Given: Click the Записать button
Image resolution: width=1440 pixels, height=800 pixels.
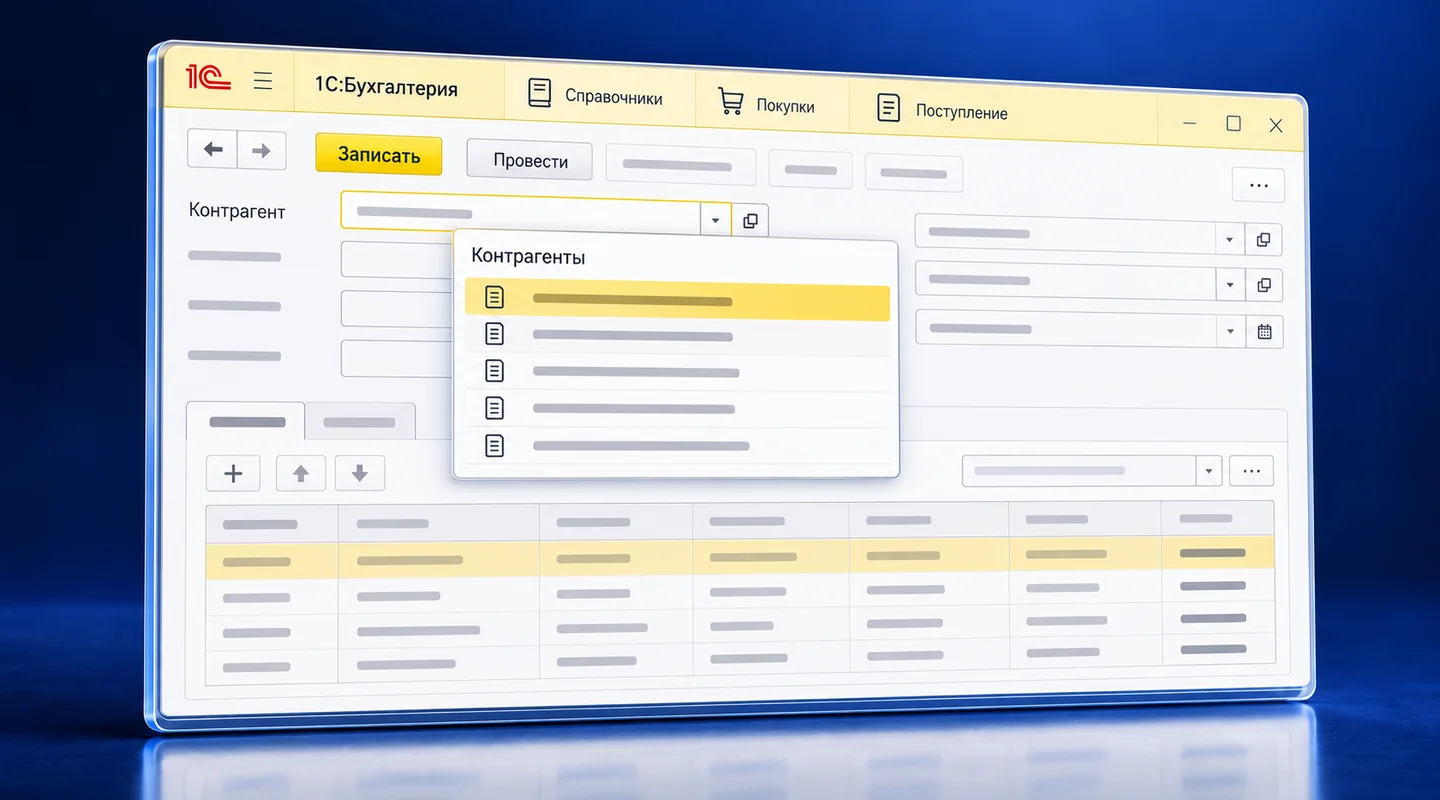Looking at the screenshot, I should pyautogui.click(x=379, y=155).
